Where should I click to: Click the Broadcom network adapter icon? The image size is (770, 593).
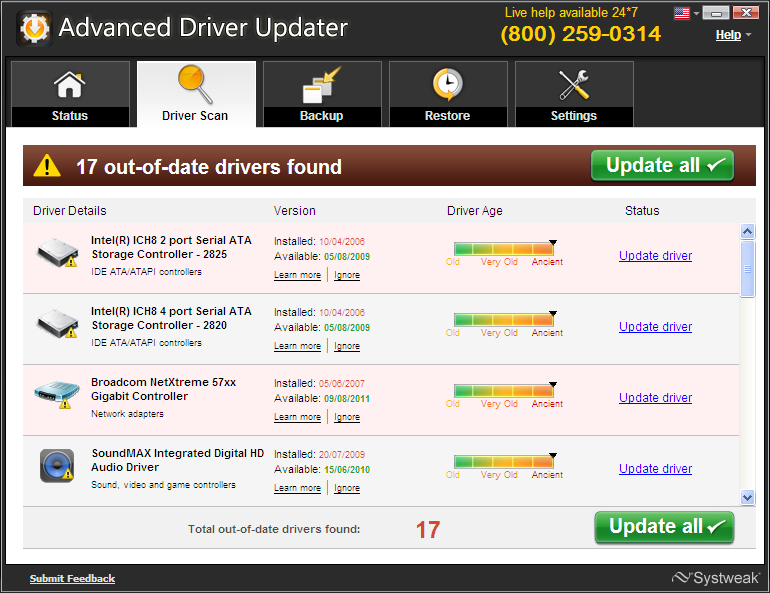[x=57, y=394]
